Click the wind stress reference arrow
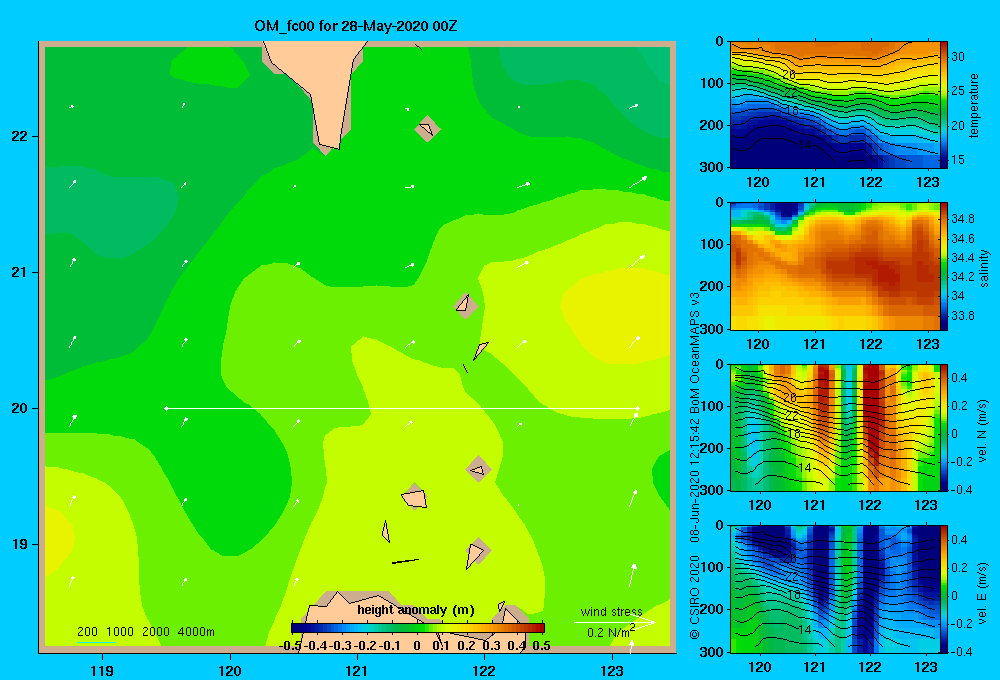This screenshot has width=1000, height=680. (x=615, y=622)
